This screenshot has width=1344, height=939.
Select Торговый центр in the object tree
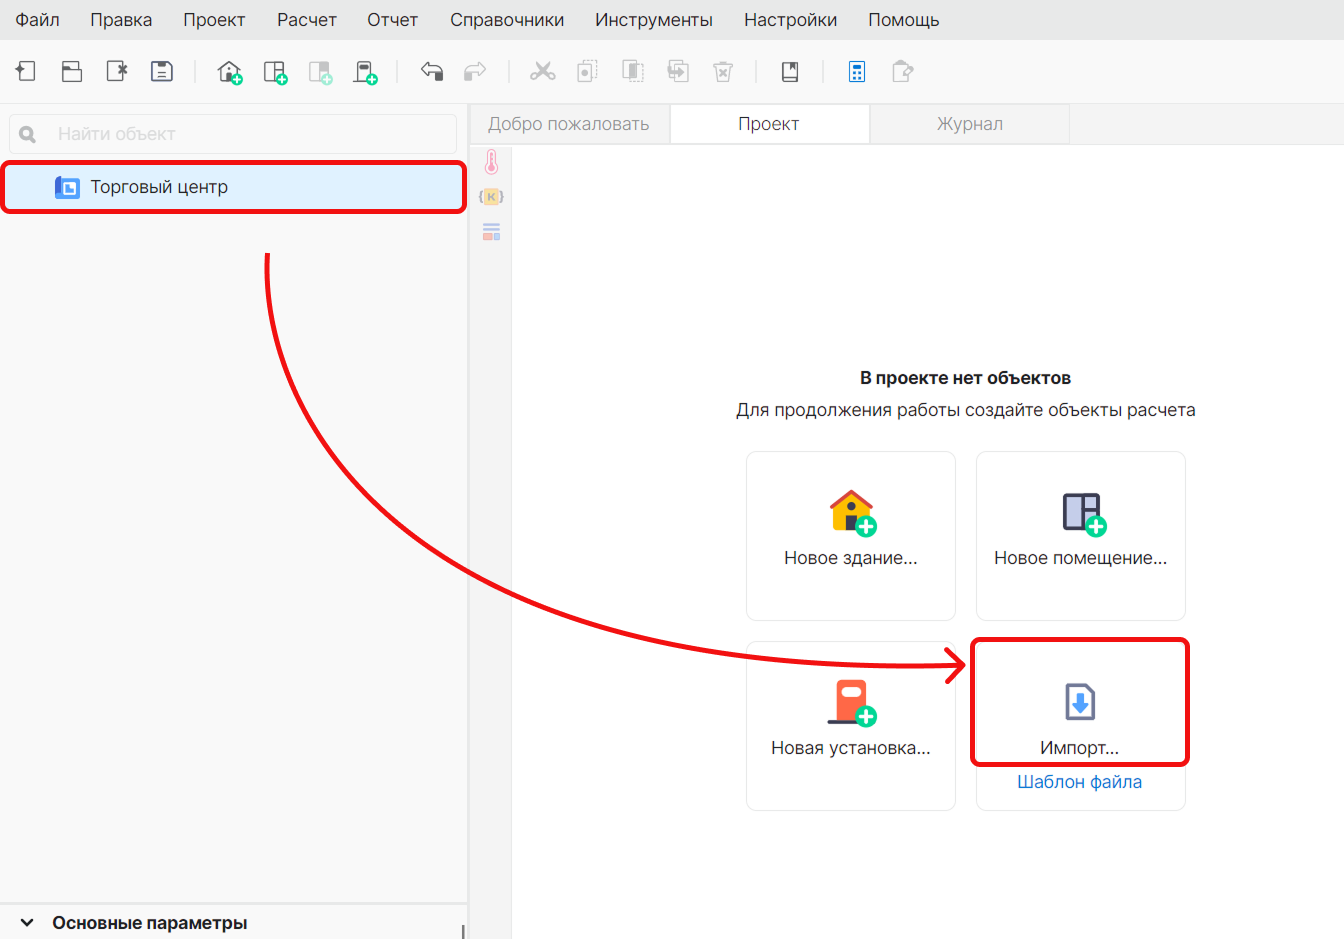[x=234, y=187]
